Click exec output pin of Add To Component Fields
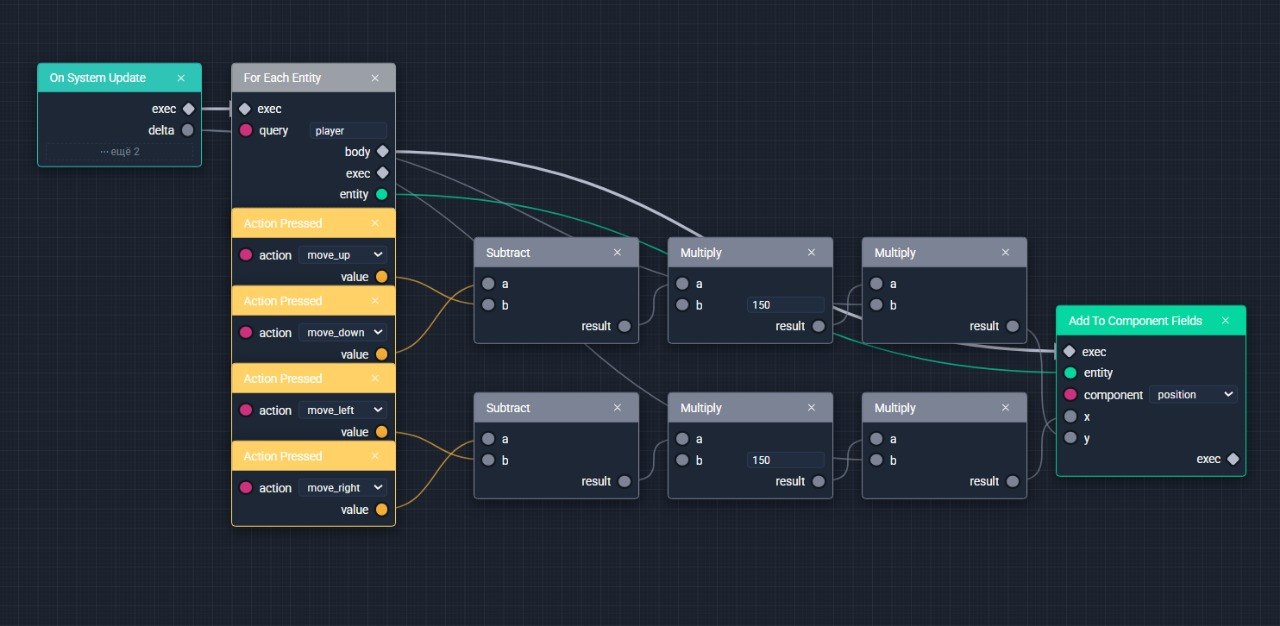1280x626 pixels. [x=1233, y=459]
